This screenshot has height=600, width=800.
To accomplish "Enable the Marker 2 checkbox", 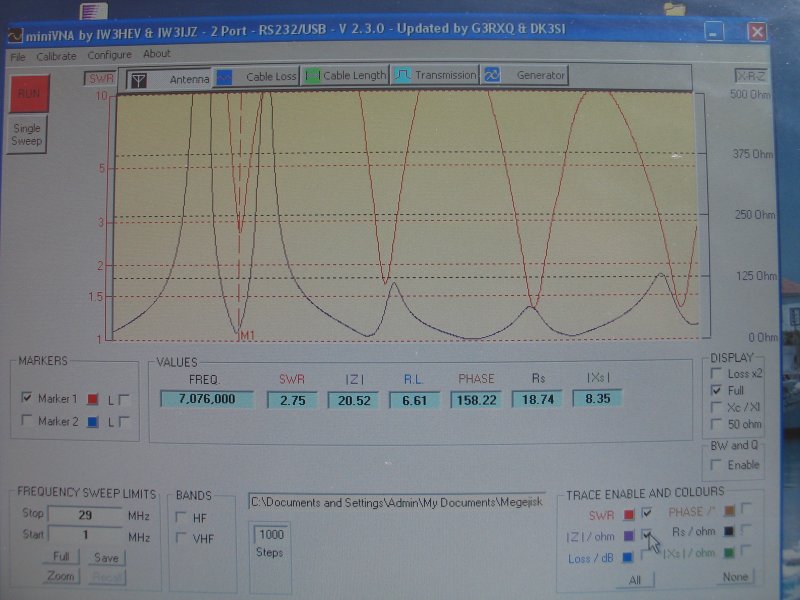I will pos(26,420).
